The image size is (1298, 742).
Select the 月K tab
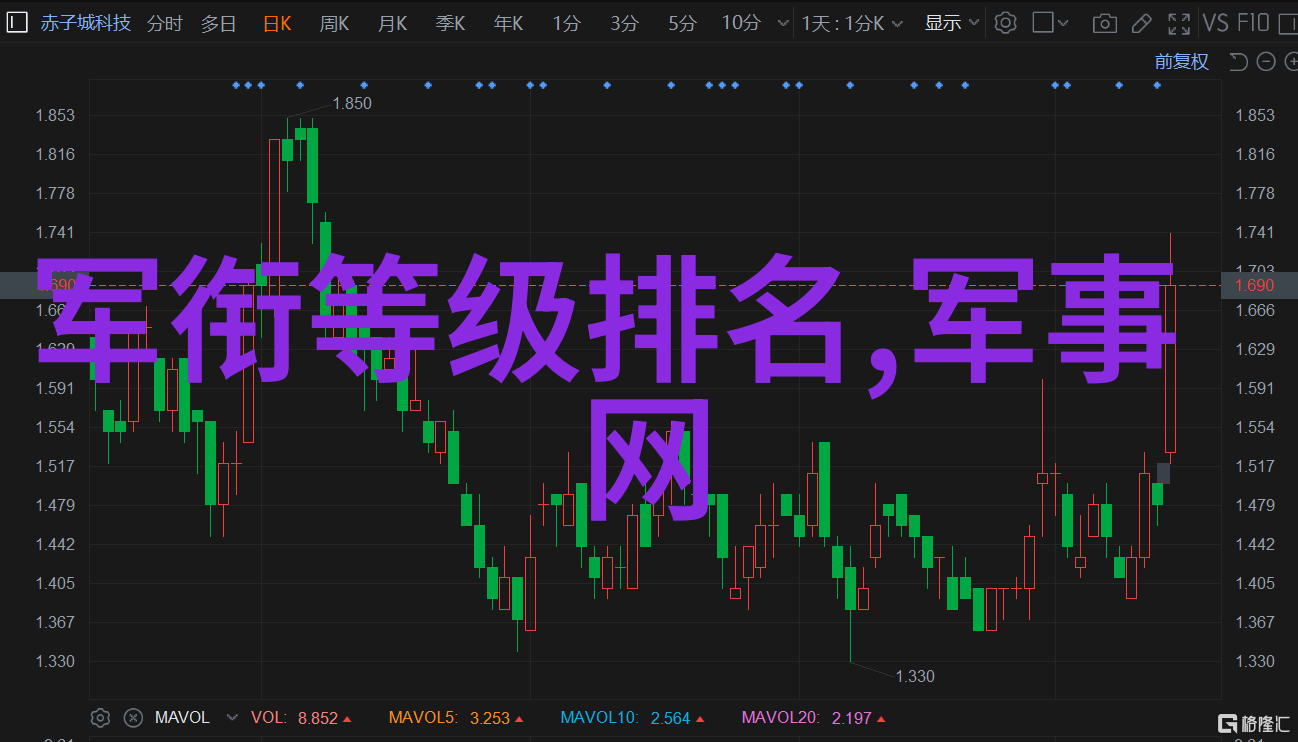pos(392,22)
